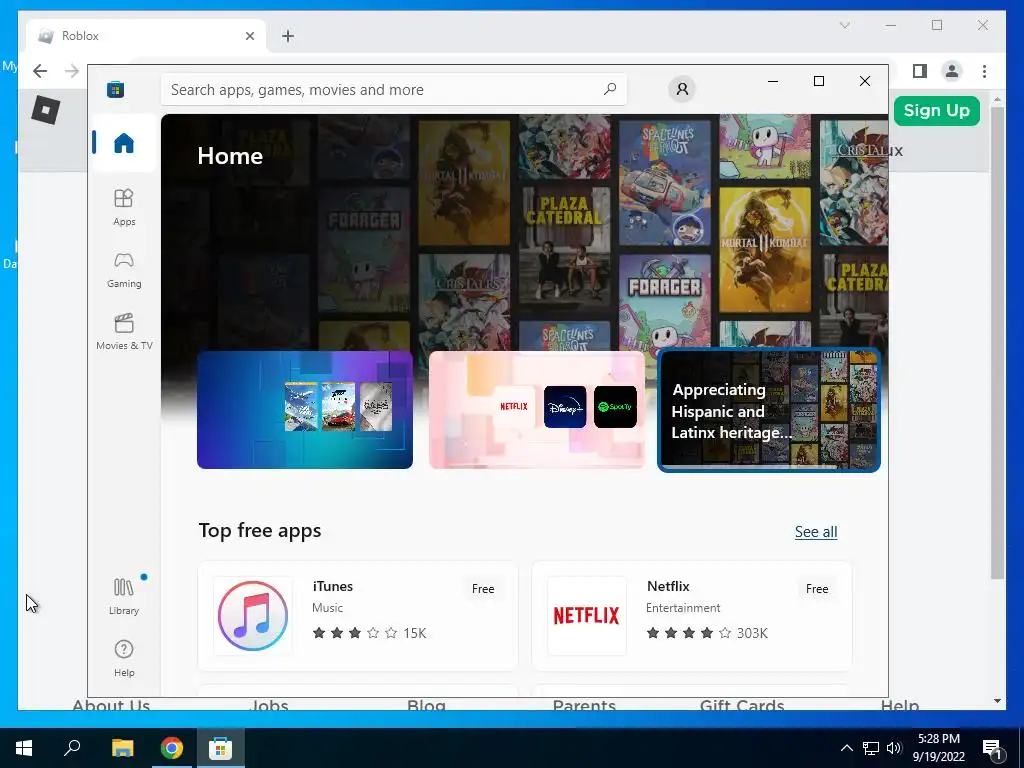Open the Library in Store sidebar
The width and height of the screenshot is (1024, 768).
123,596
